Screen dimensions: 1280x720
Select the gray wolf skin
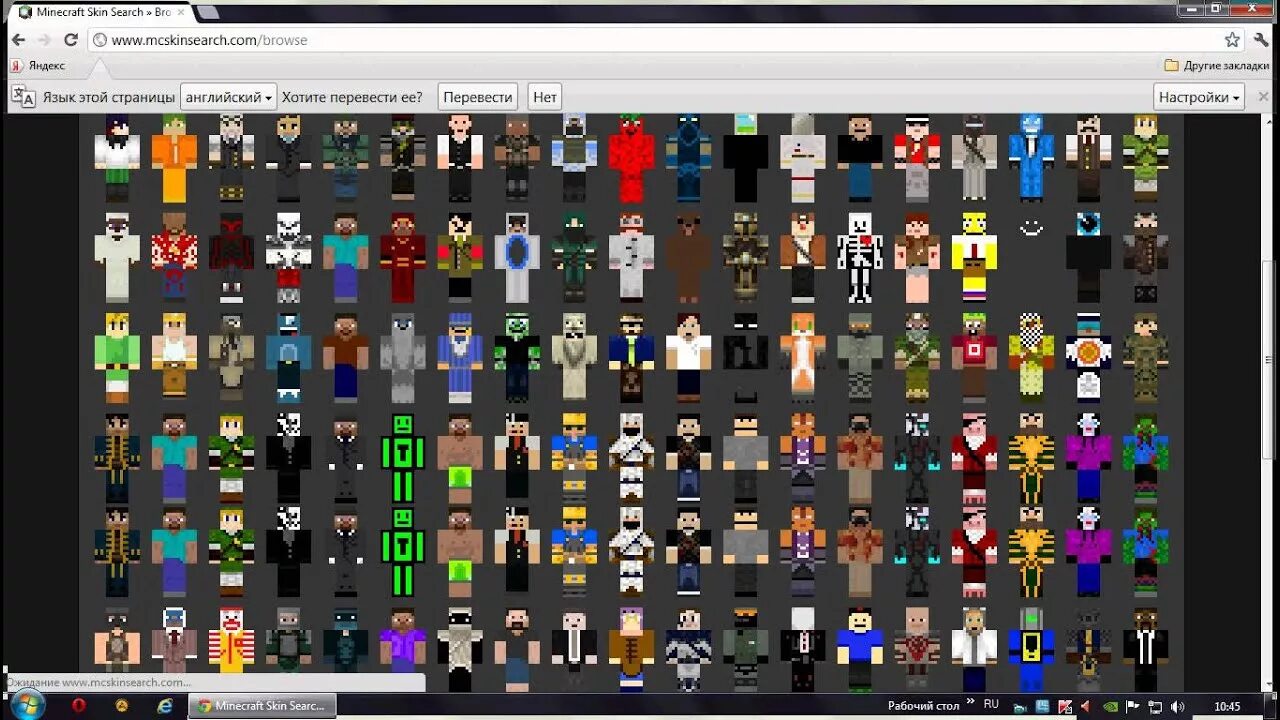point(403,357)
